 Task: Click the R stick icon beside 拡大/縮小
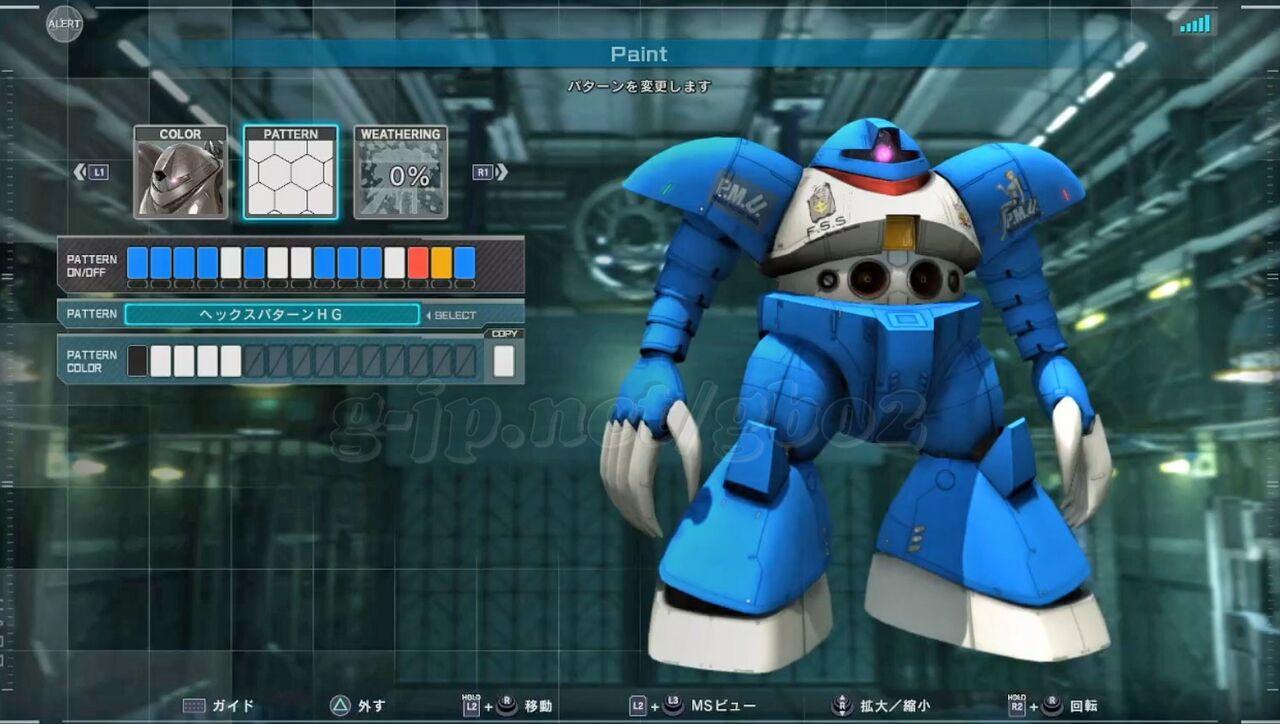click(841, 705)
